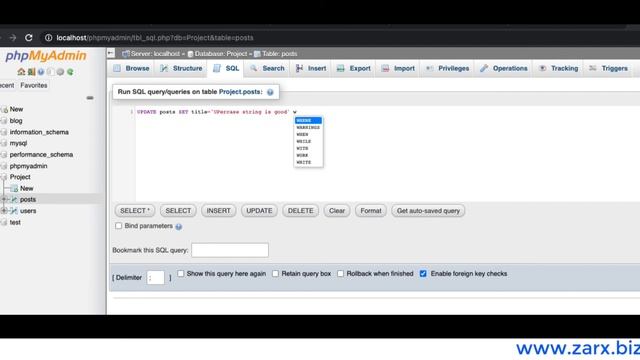Click the SELECT template button
This screenshot has height=360, width=640.
(178, 211)
